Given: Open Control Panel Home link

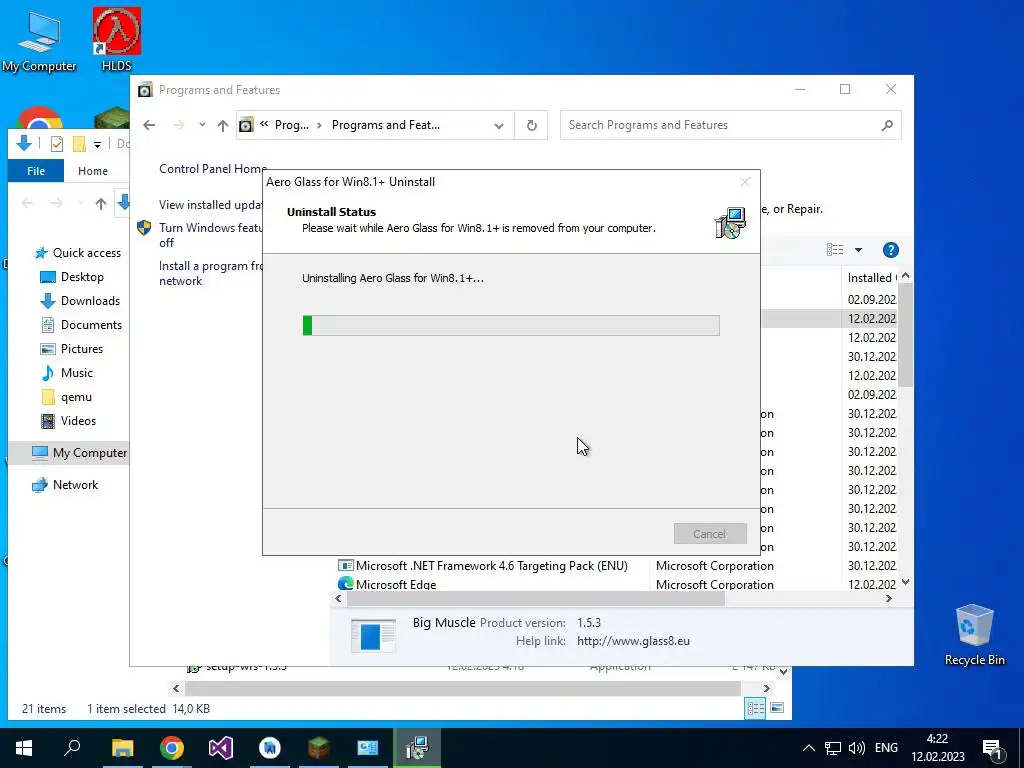Looking at the screenshot, I should coord(213,169).
